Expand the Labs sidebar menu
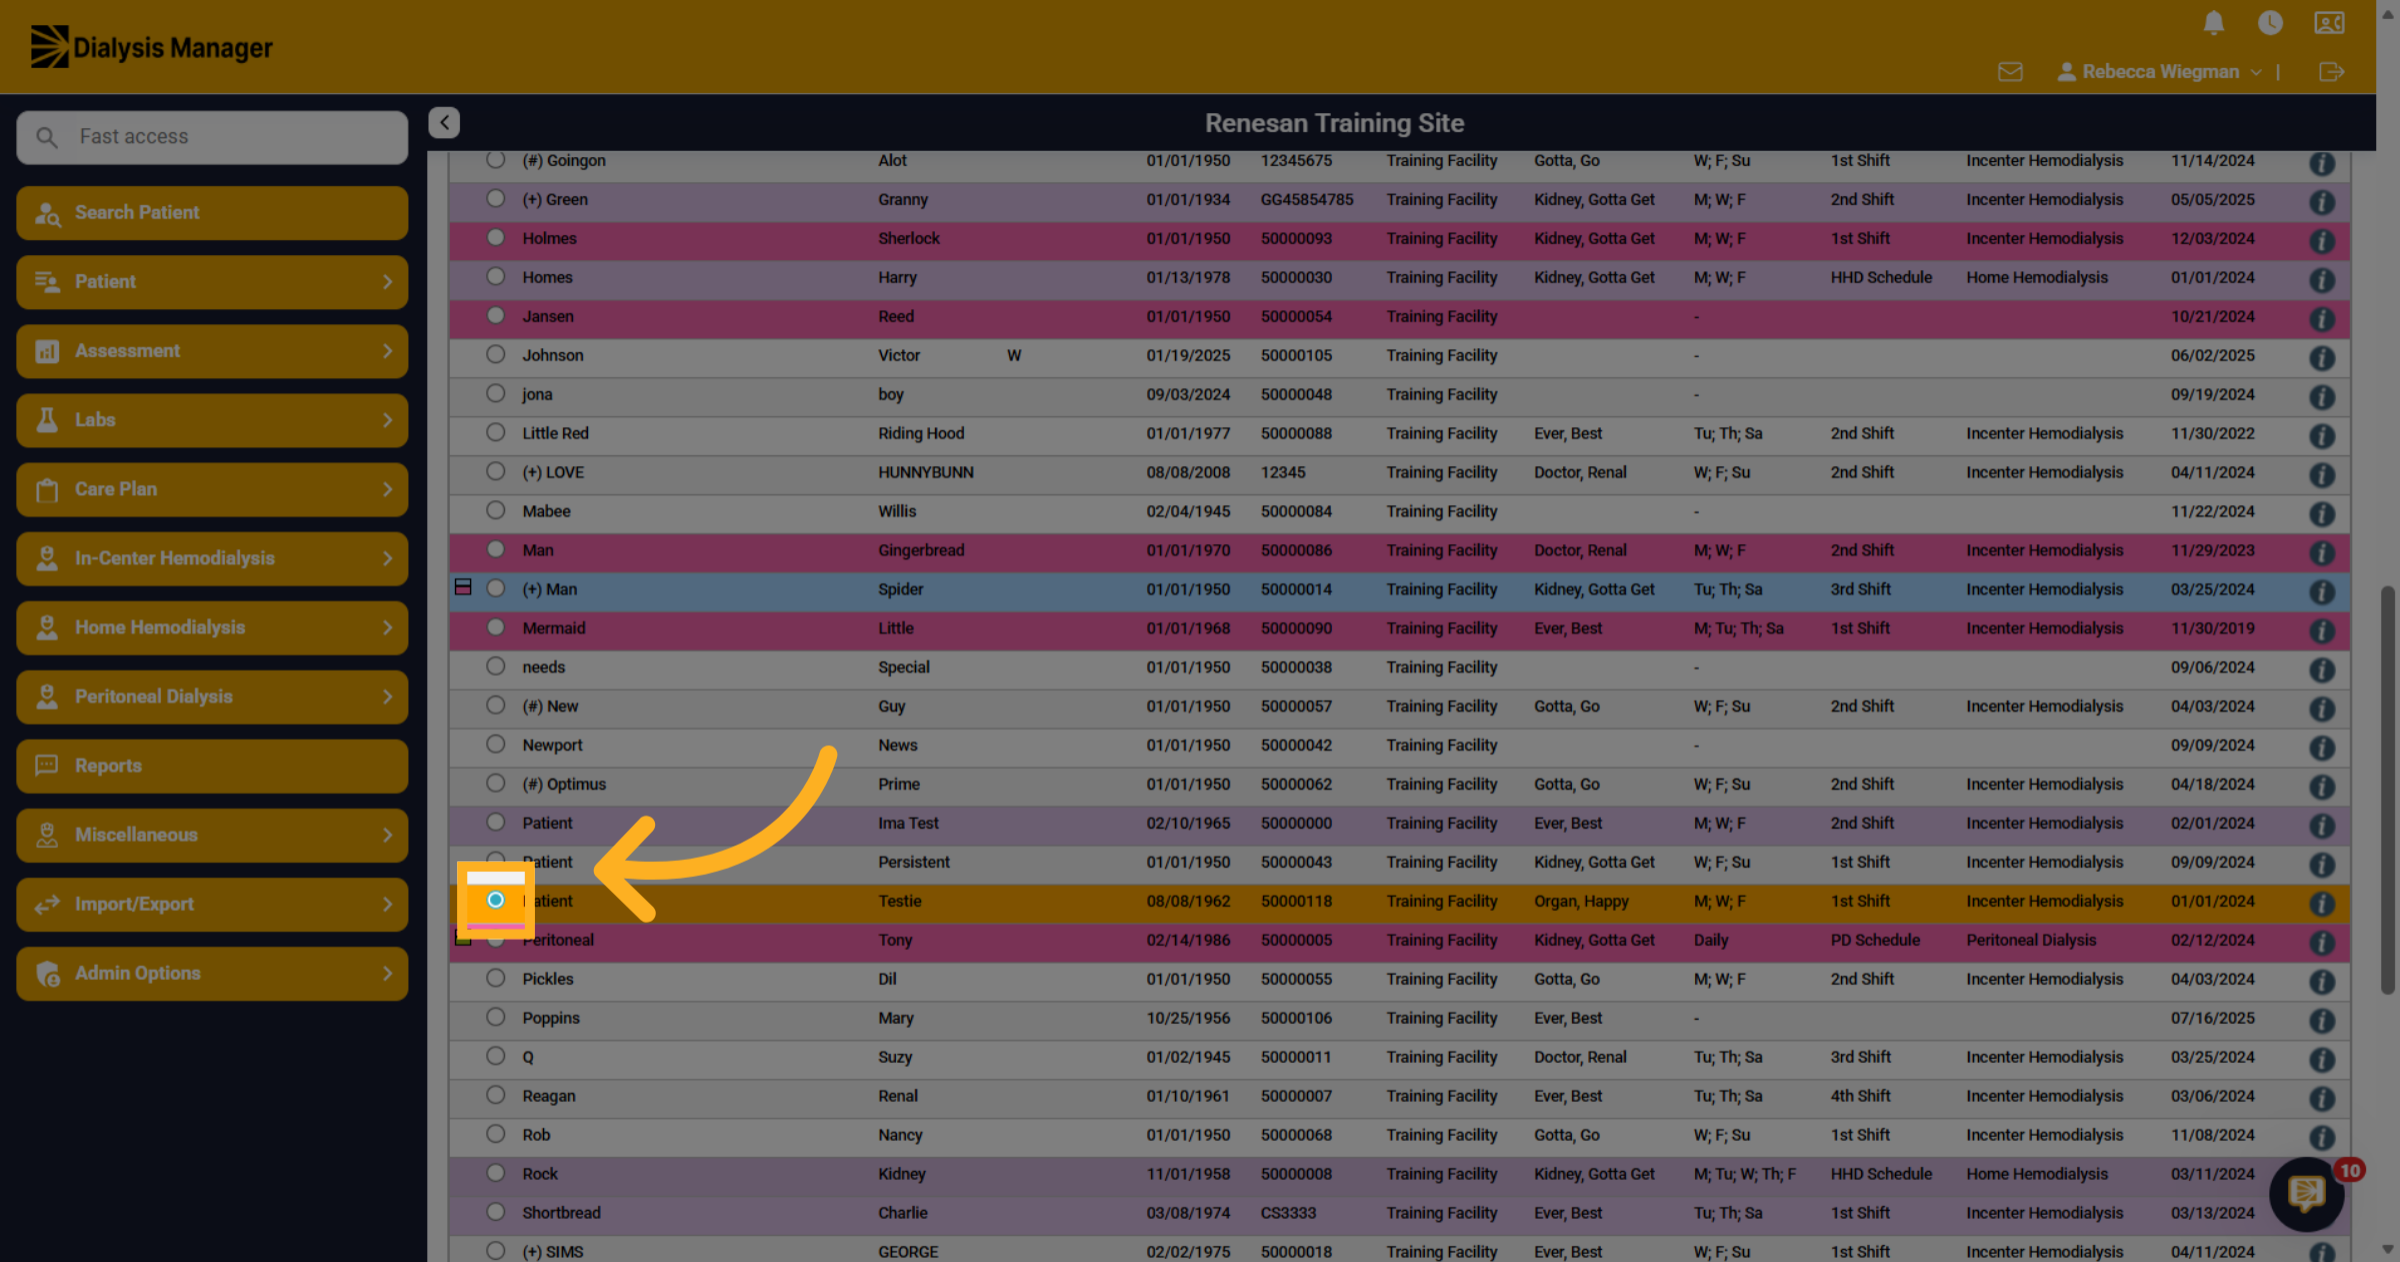This screenshot has height=1262, width=2400. pos(212,420)
